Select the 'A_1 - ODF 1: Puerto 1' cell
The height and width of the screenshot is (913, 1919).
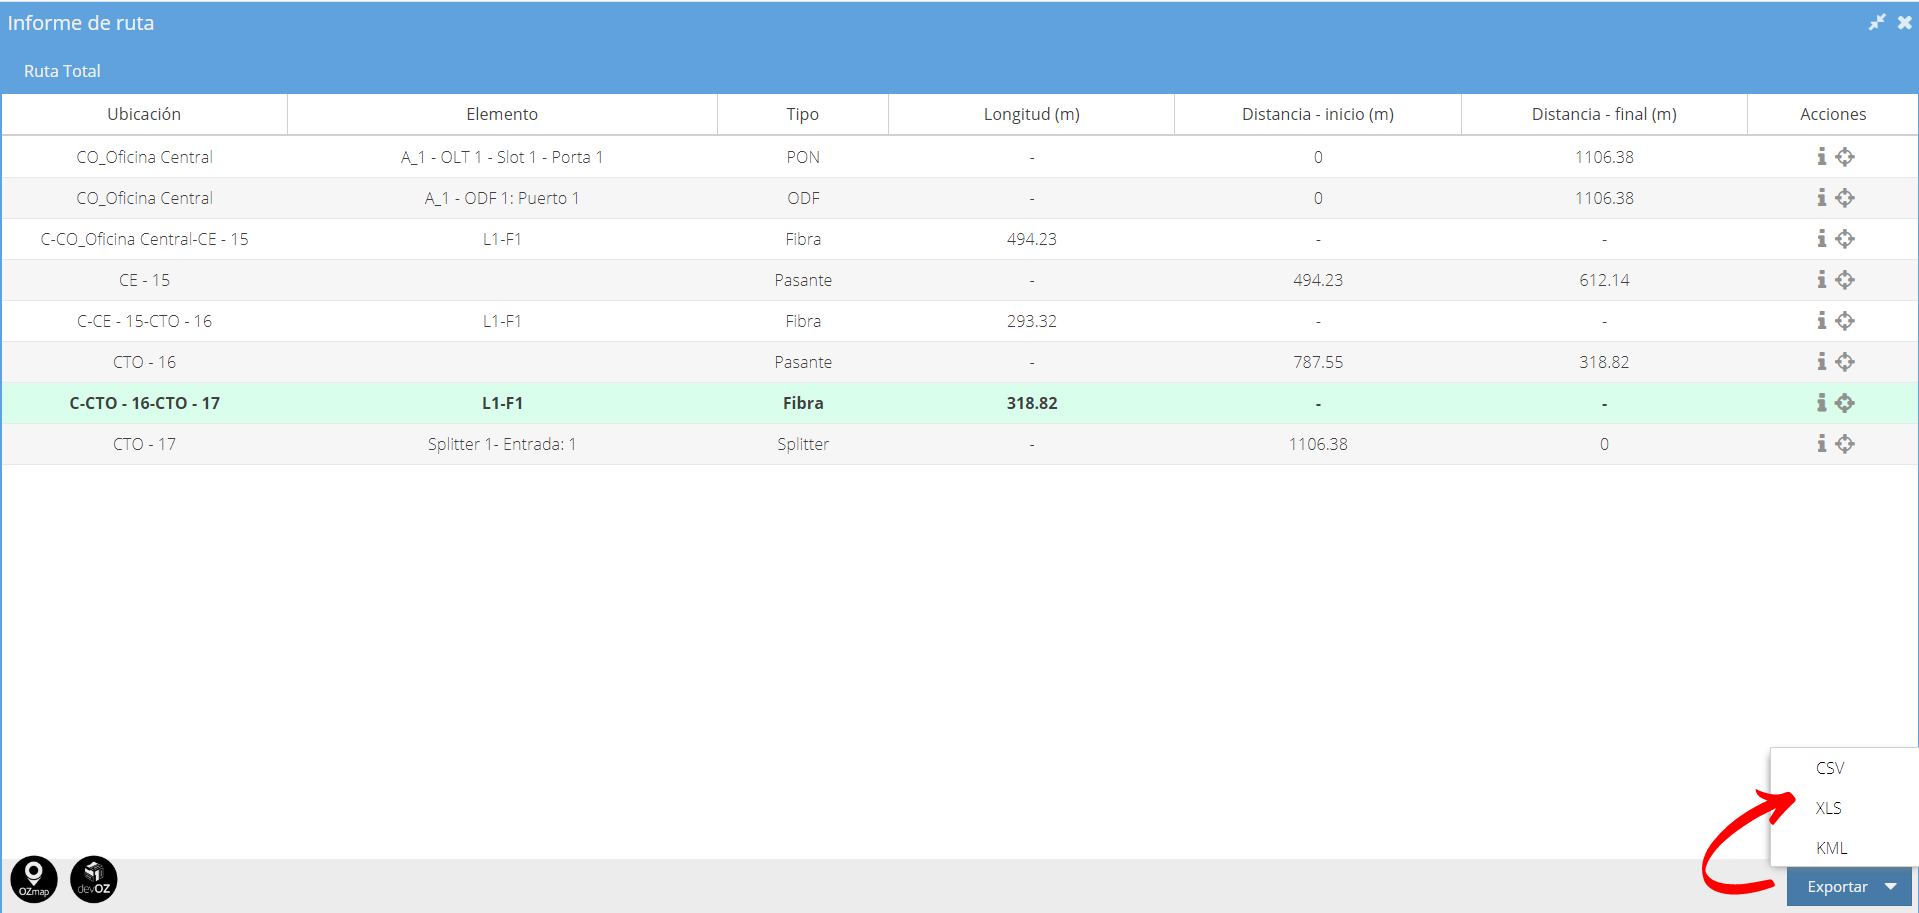(x=502, y=198)
